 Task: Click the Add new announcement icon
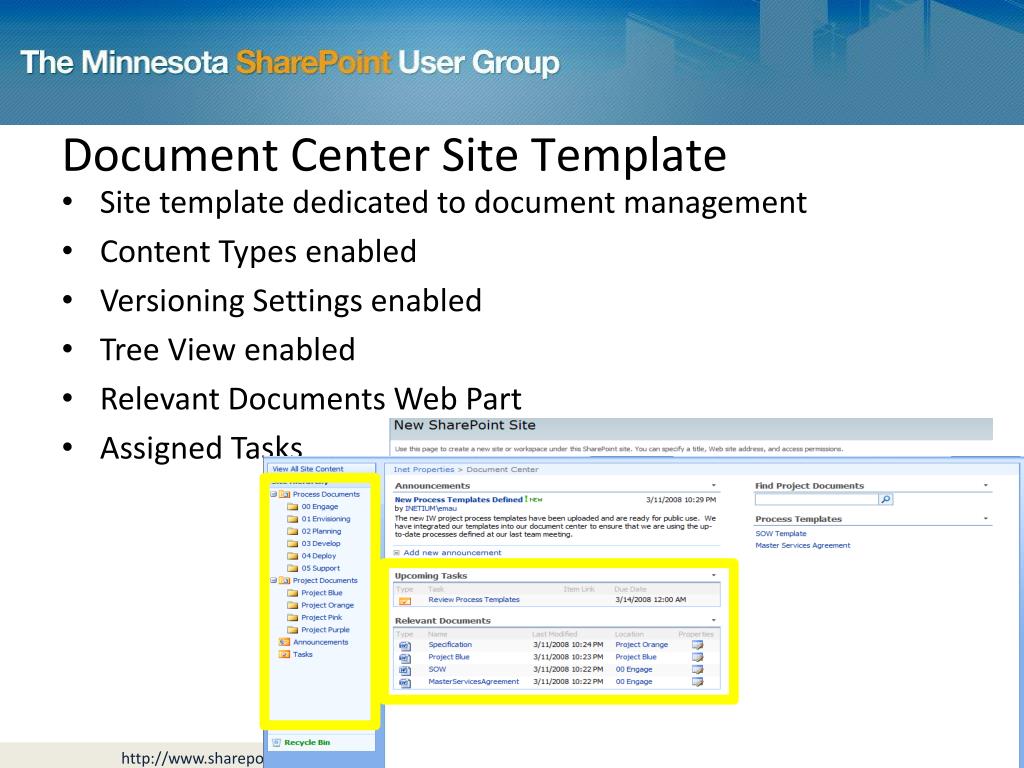pos(396,553)
